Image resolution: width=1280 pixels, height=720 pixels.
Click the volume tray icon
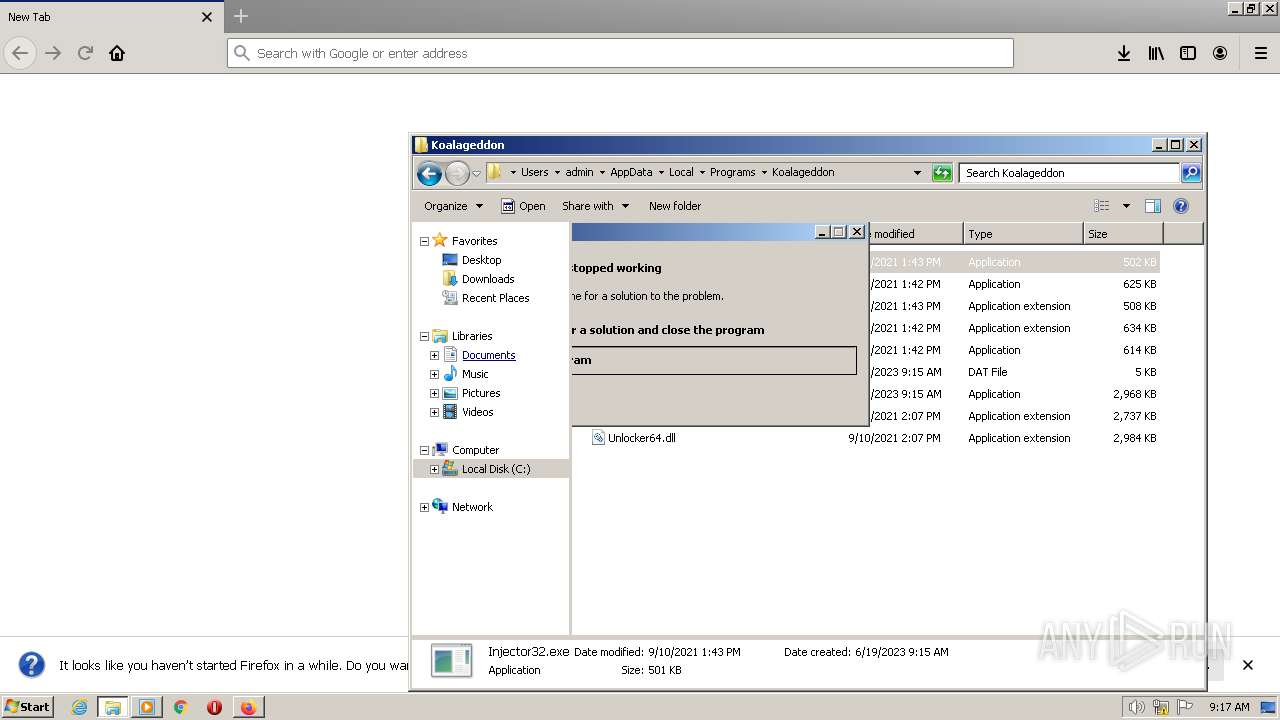(x=1137, y=707)
